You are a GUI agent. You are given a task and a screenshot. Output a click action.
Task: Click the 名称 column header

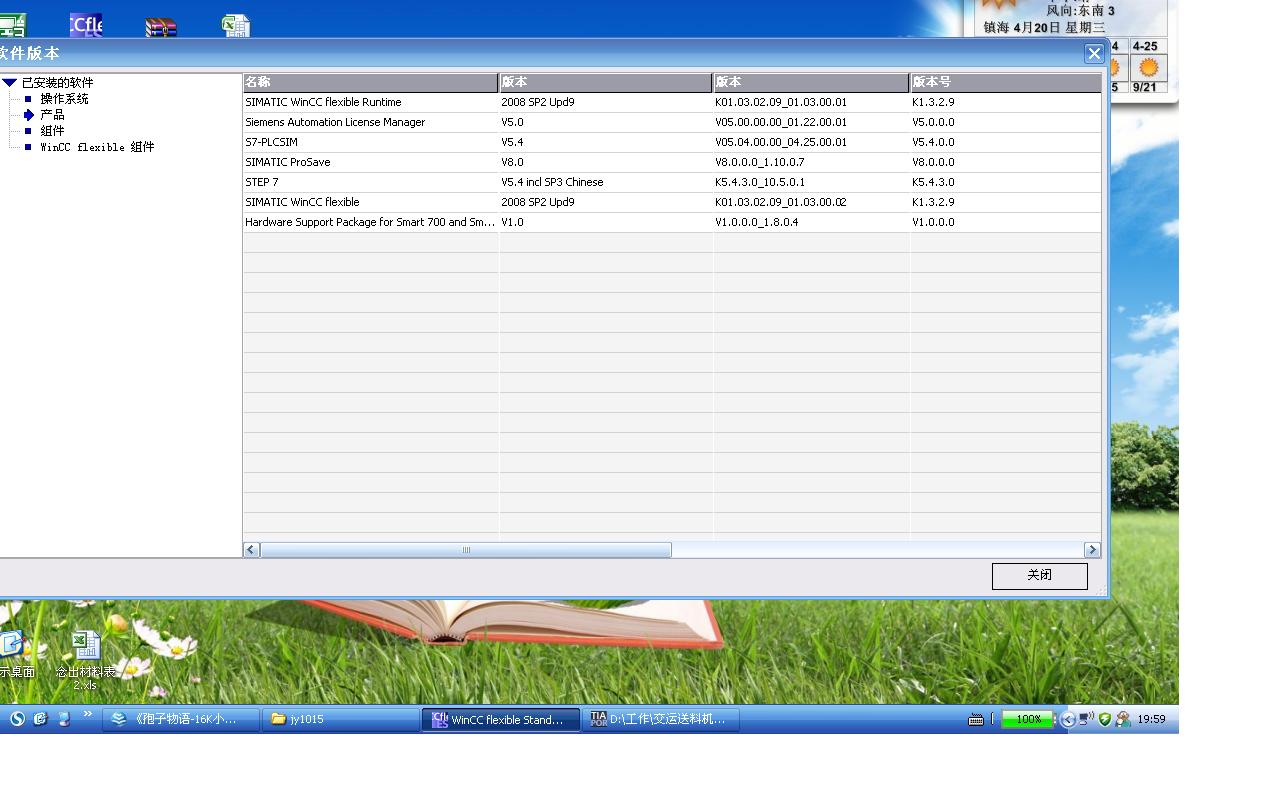(x=370, y=82)
